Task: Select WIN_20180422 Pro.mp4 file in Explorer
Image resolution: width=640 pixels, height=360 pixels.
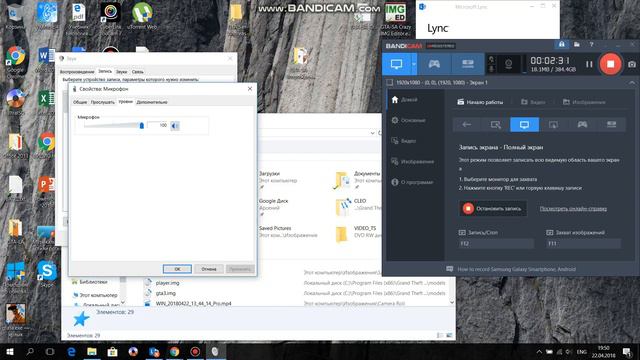Action: 193,304
